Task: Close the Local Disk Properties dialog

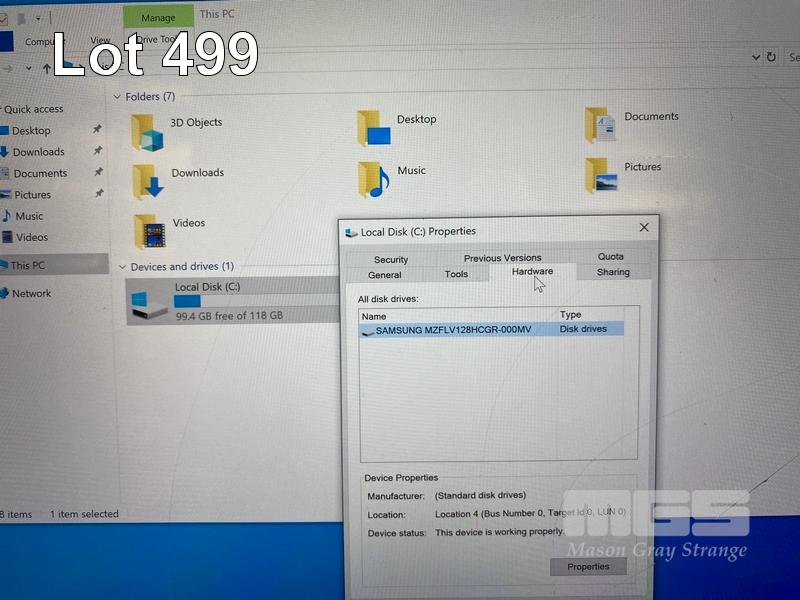Action: coord(644,228)
